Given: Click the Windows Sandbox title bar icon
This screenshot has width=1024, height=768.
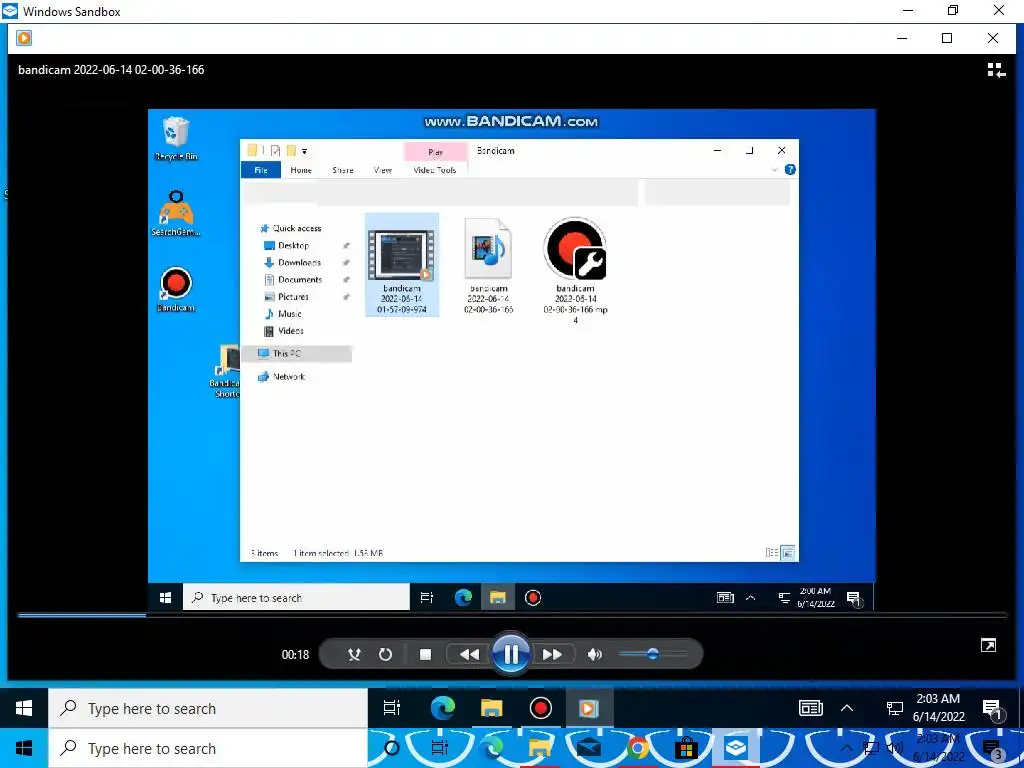Looking at the screenshot, I should [x=10, y=11].
